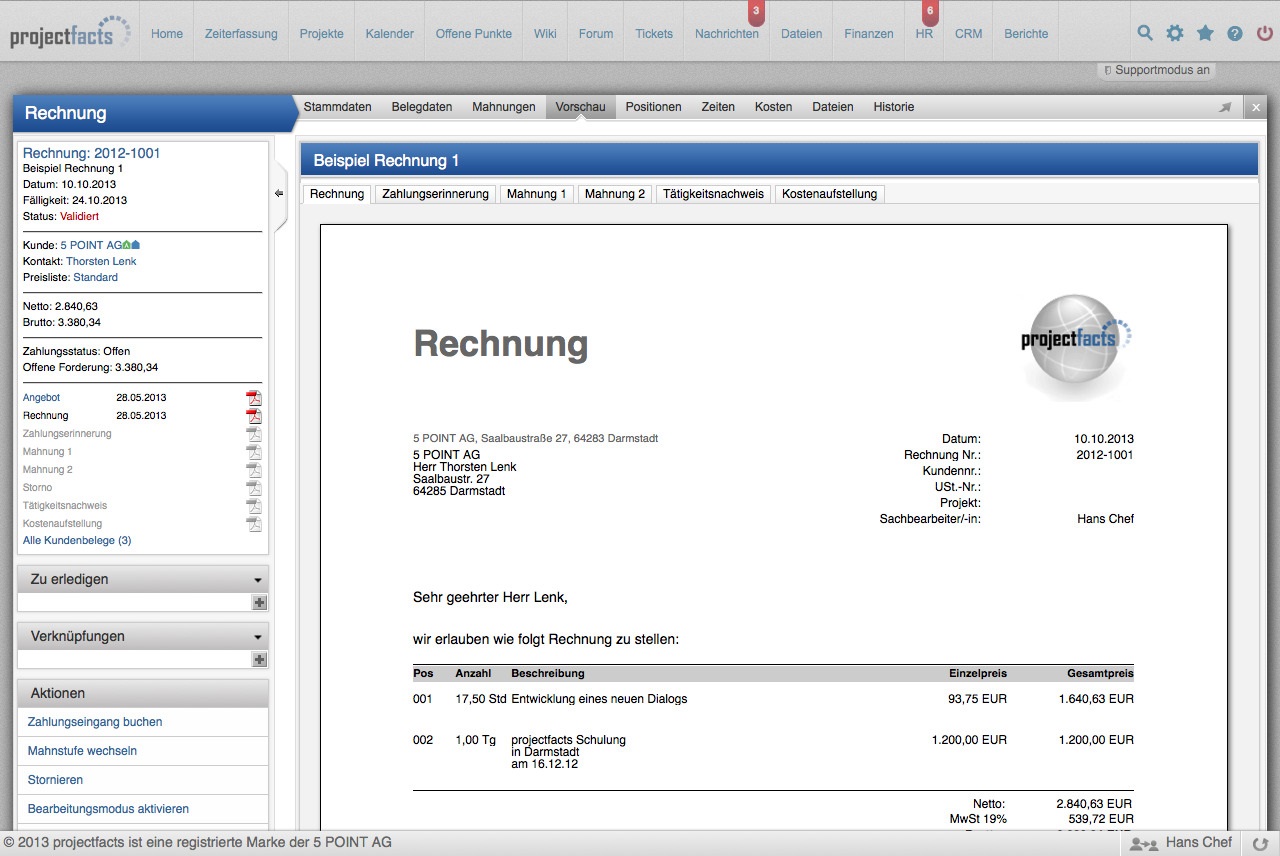Open the search magnifier icon

coord(1145,33)
